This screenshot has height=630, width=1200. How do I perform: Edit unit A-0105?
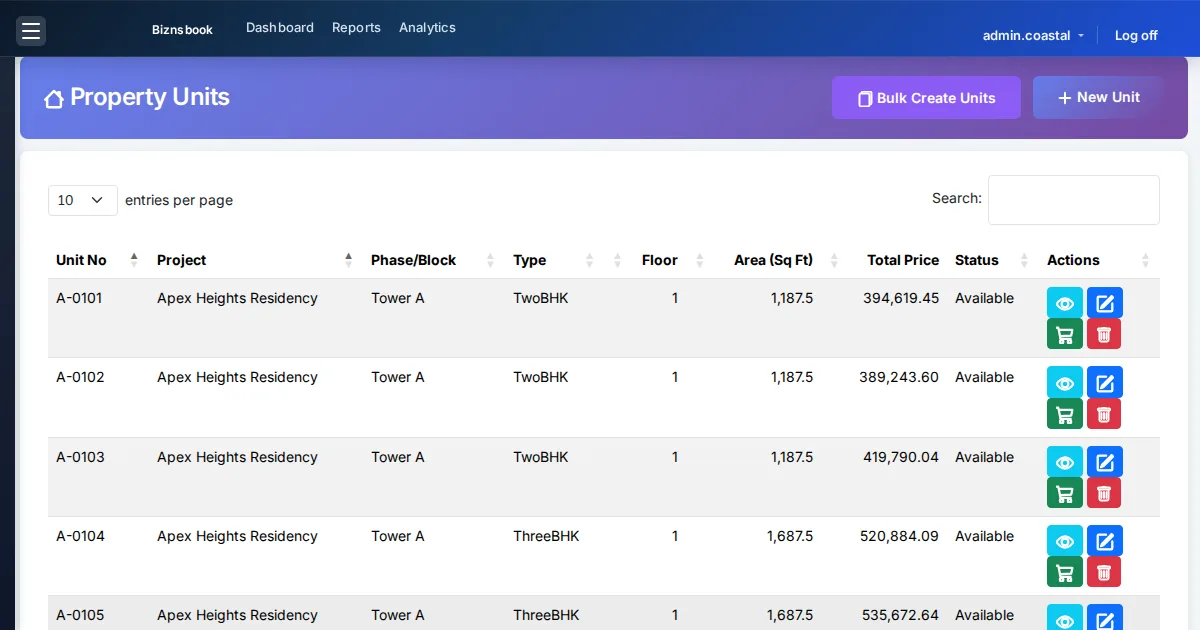pos(1105,619)
